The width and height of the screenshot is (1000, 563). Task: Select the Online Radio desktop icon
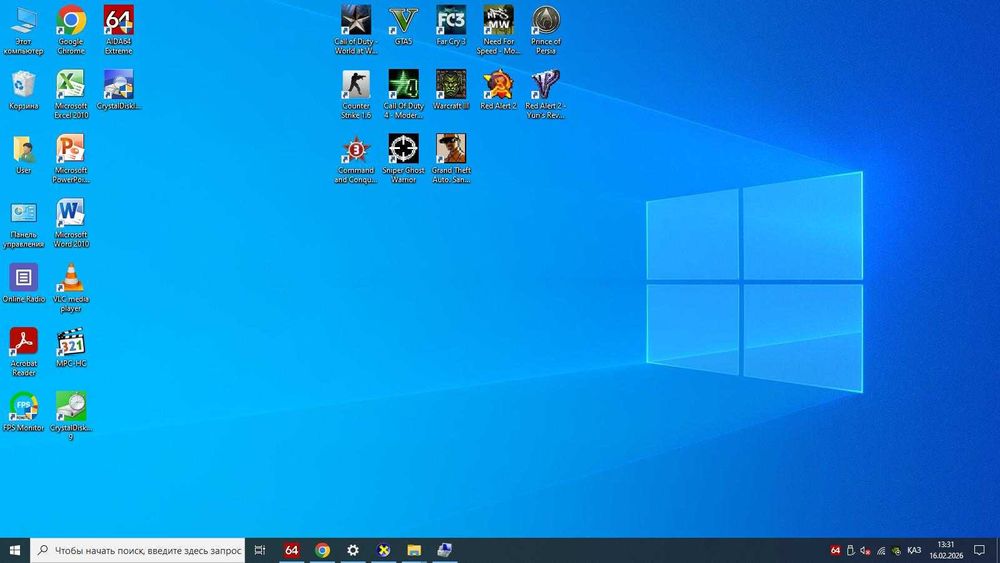click(x=24, y=284)
